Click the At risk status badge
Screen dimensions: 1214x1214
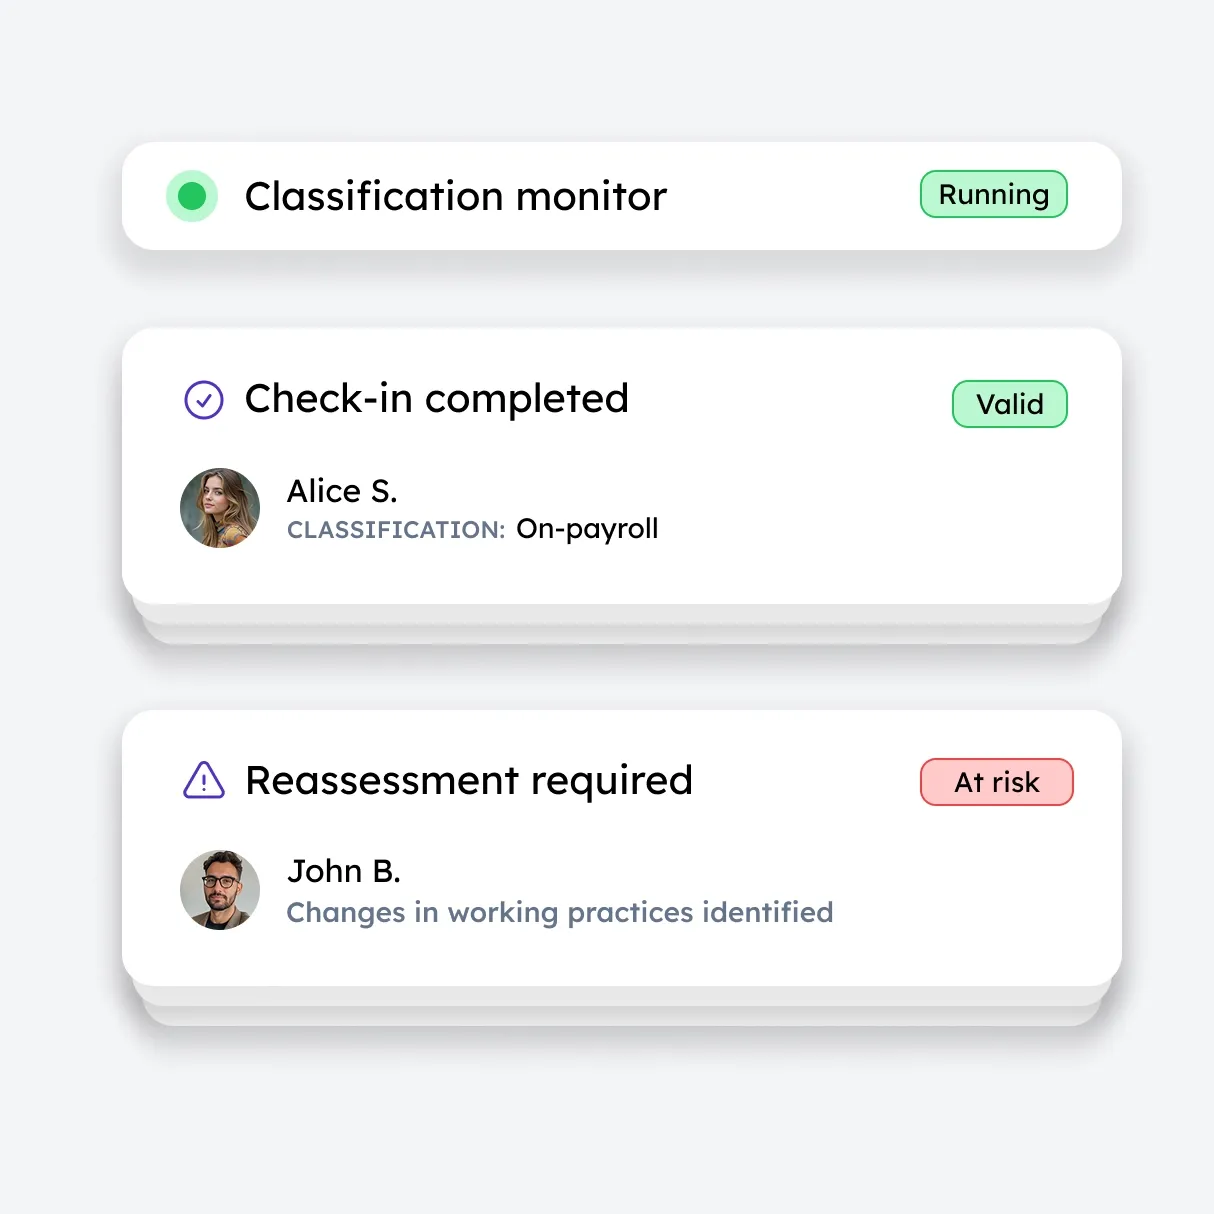coord(997,782)
